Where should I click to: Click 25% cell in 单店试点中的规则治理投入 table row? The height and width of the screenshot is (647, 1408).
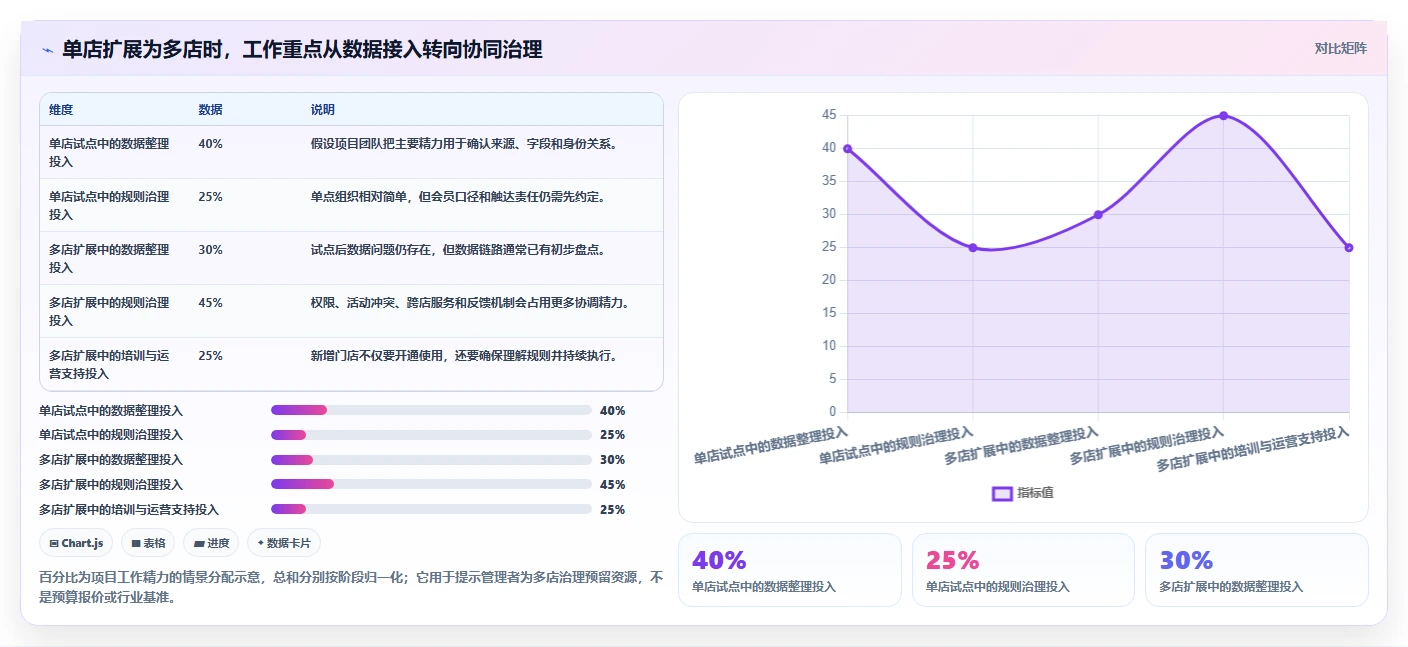coord(210,196)
